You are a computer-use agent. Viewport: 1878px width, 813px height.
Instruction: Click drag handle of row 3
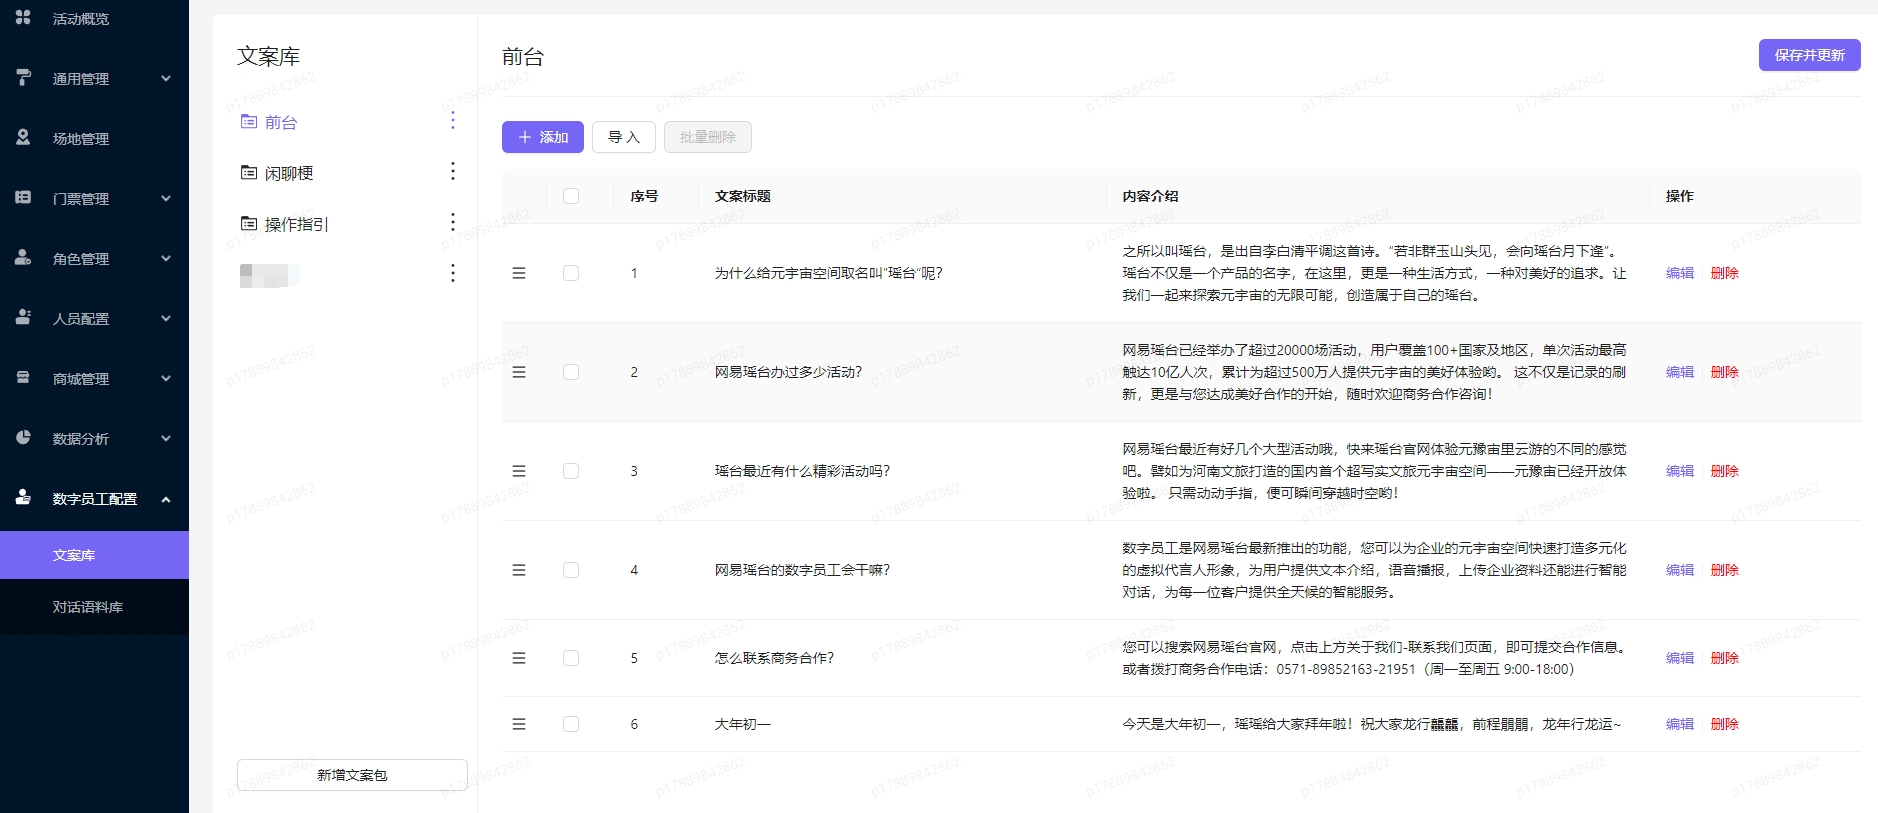pos(519,471)
